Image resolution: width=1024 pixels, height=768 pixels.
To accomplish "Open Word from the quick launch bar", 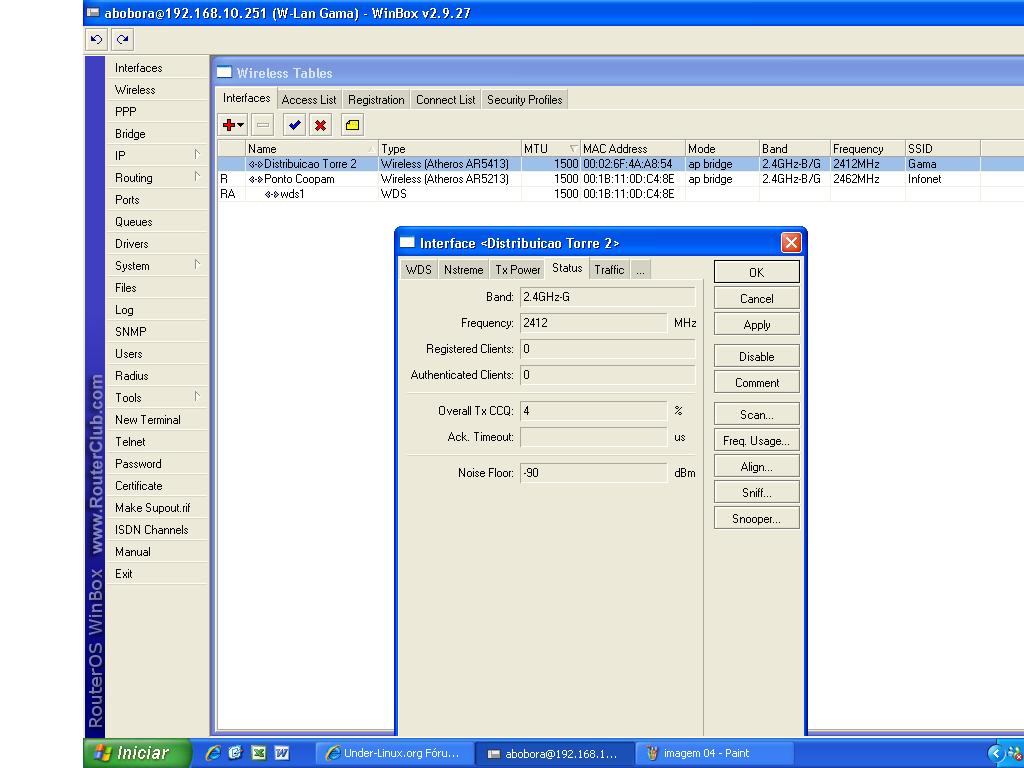I will point(282,753).
